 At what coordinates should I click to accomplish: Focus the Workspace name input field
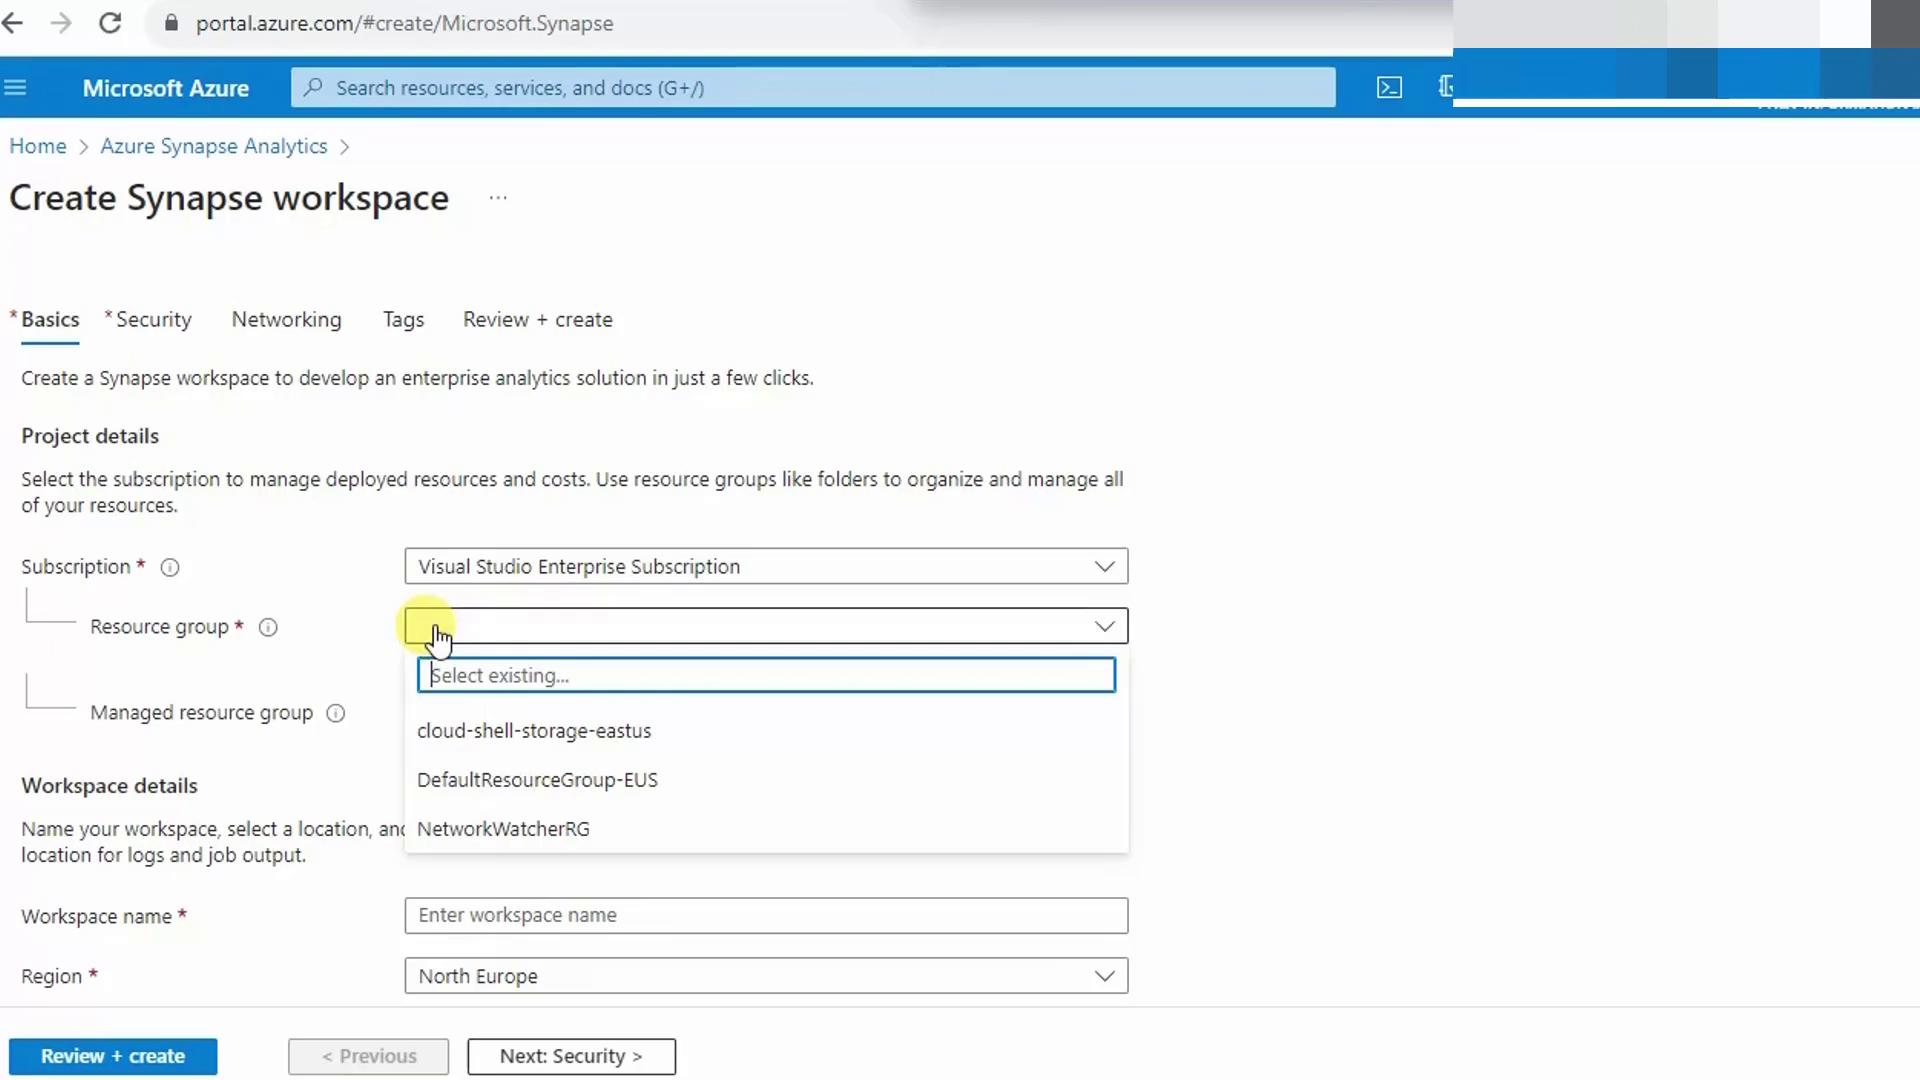click(x=766, y=915)
